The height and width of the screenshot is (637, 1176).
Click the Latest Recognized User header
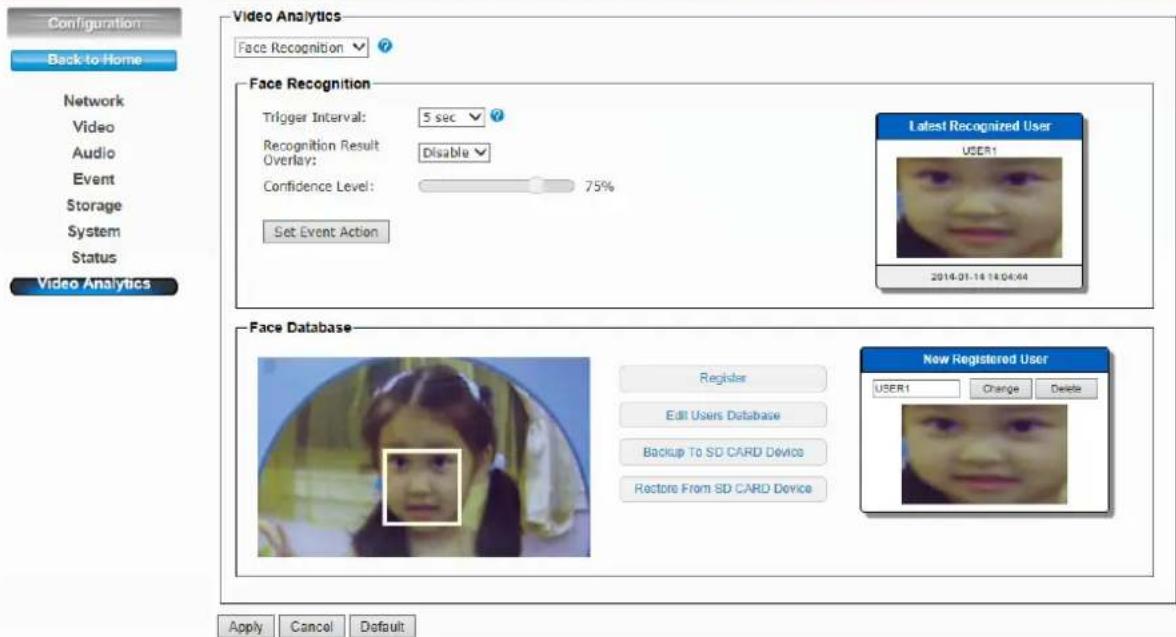[x=979, y=126]
